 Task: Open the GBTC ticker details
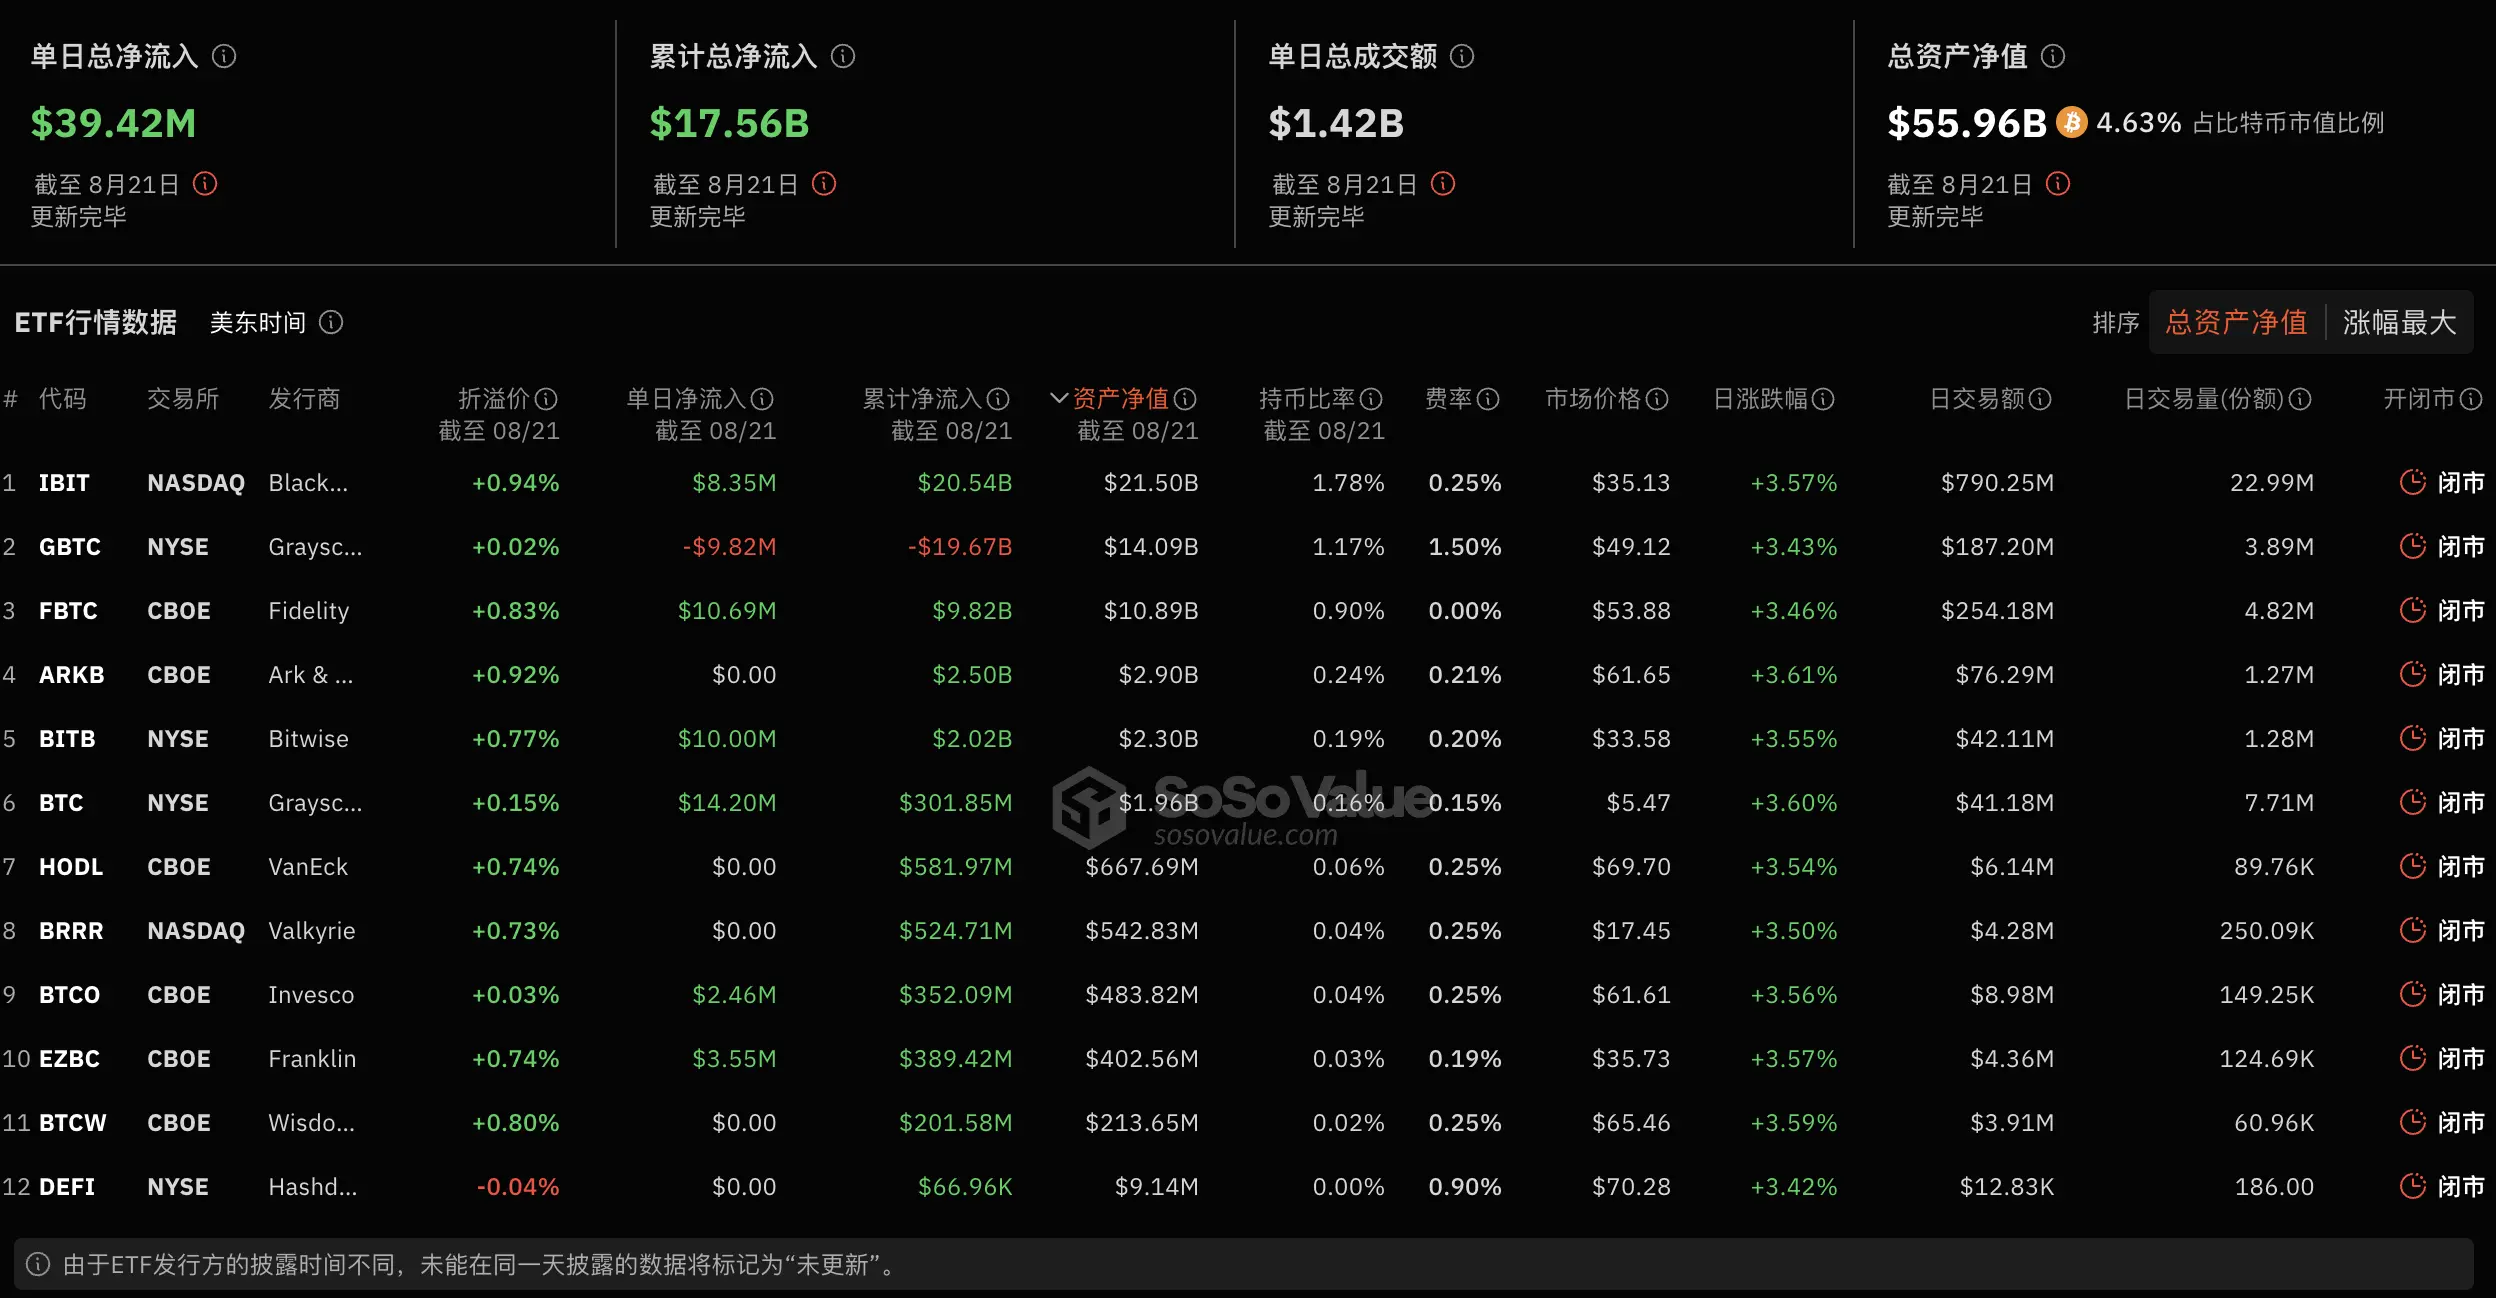[x=68, y=546]
